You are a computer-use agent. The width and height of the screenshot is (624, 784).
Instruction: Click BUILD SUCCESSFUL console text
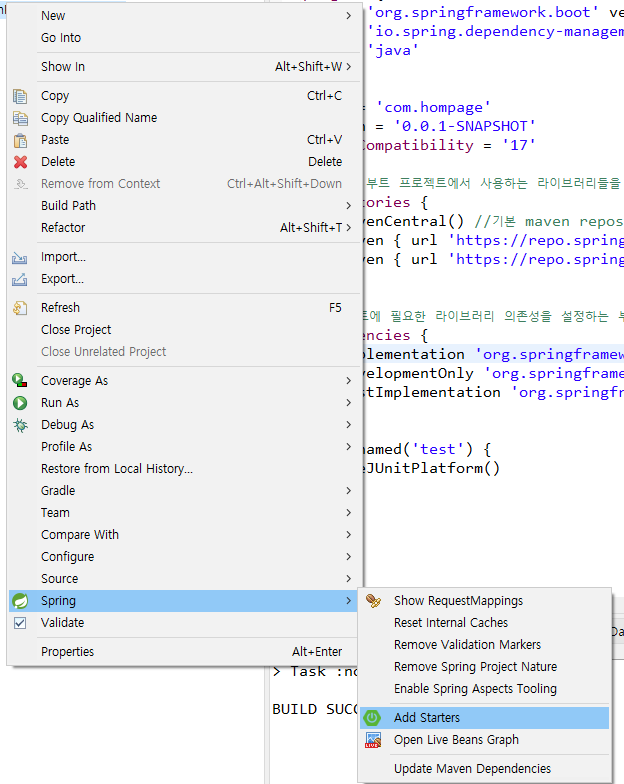pos(315,710)
